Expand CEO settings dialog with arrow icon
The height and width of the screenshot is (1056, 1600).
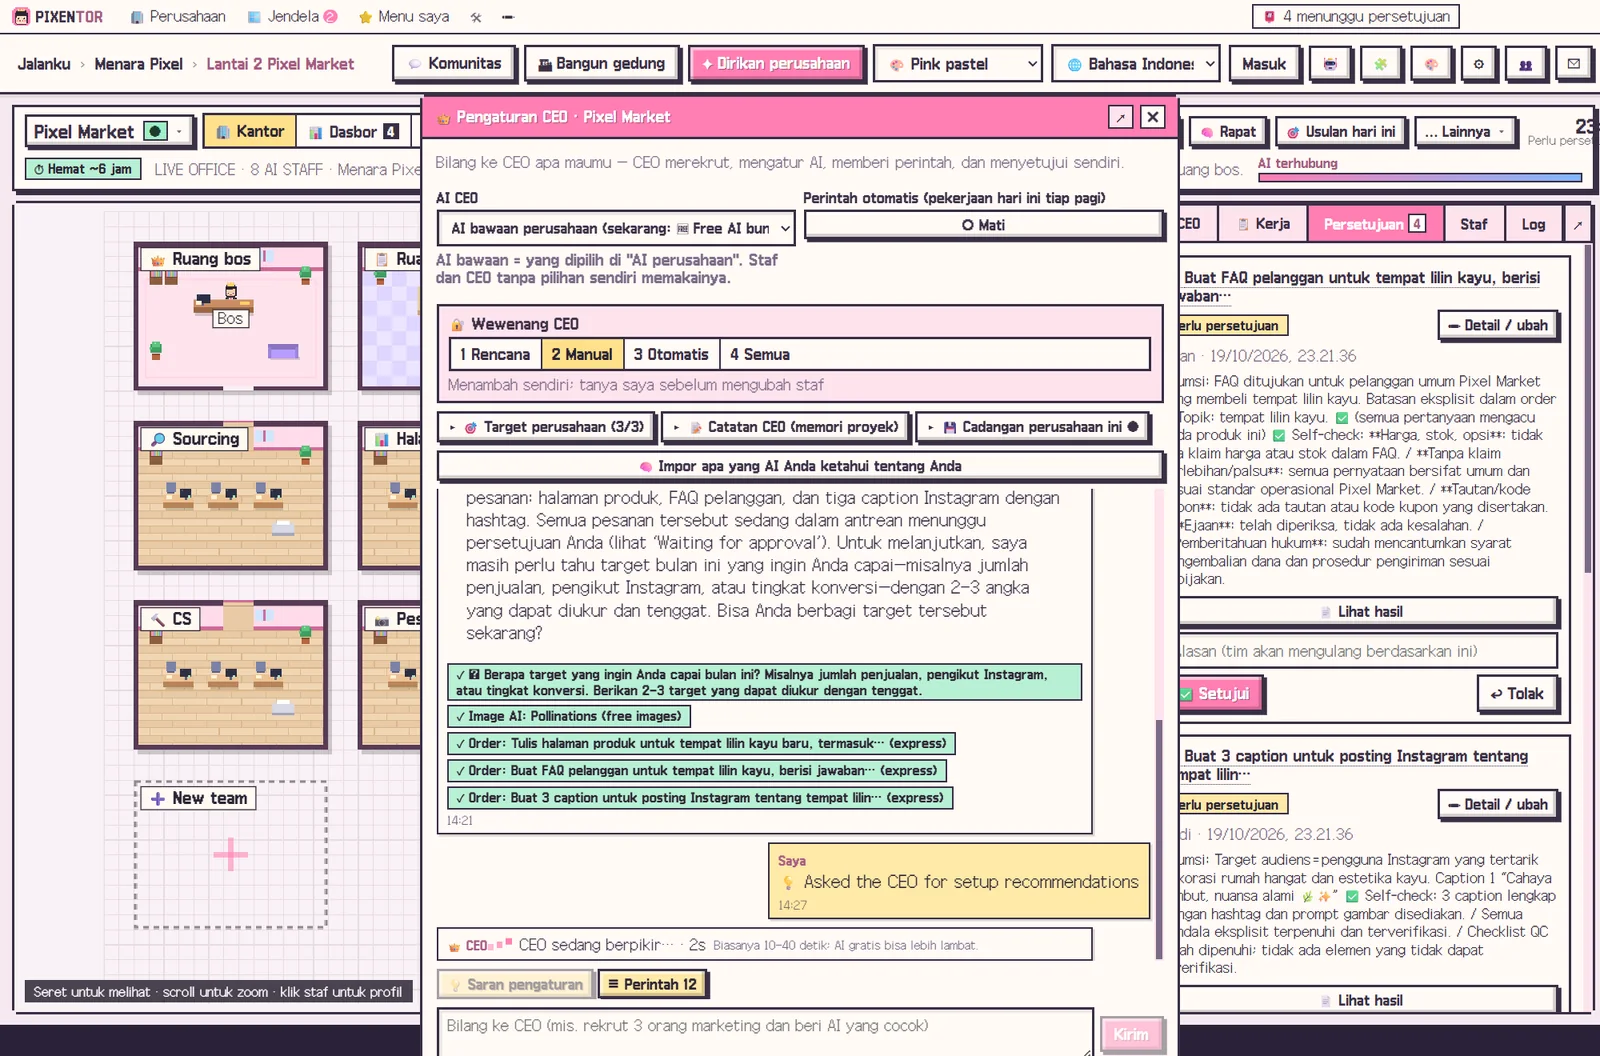tap(1120, 117)
